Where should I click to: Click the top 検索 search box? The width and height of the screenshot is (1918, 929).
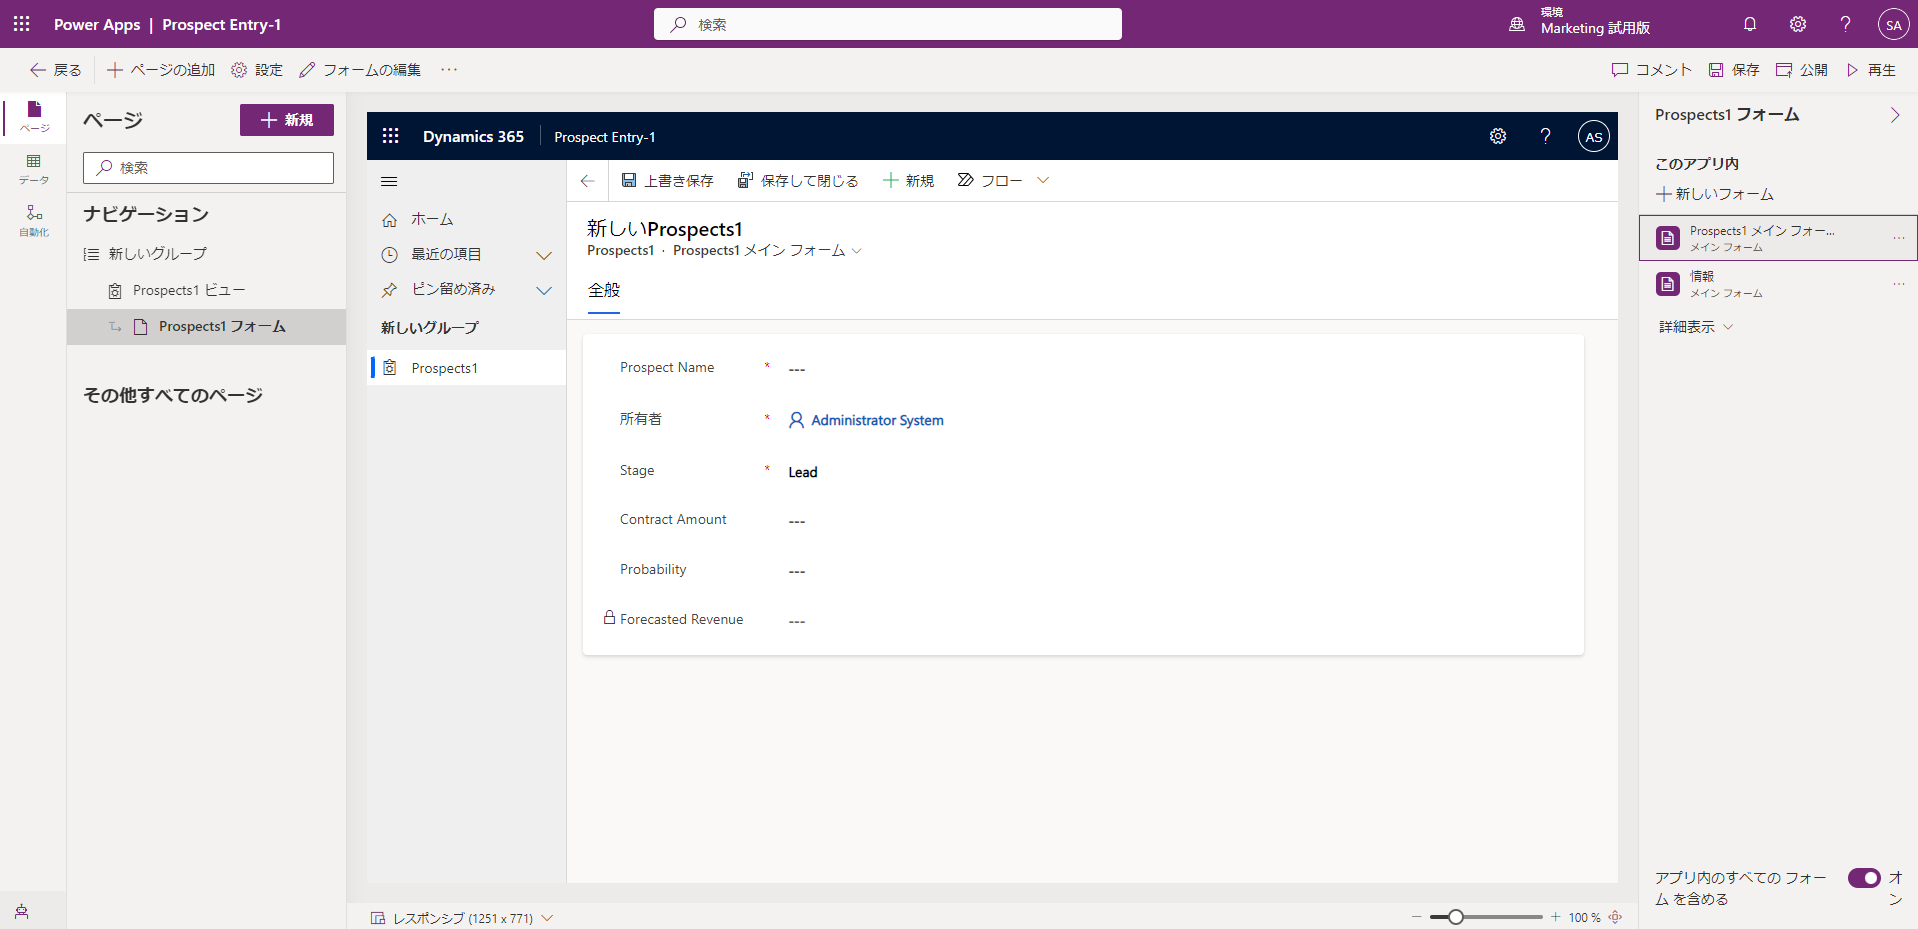(888, 24)
